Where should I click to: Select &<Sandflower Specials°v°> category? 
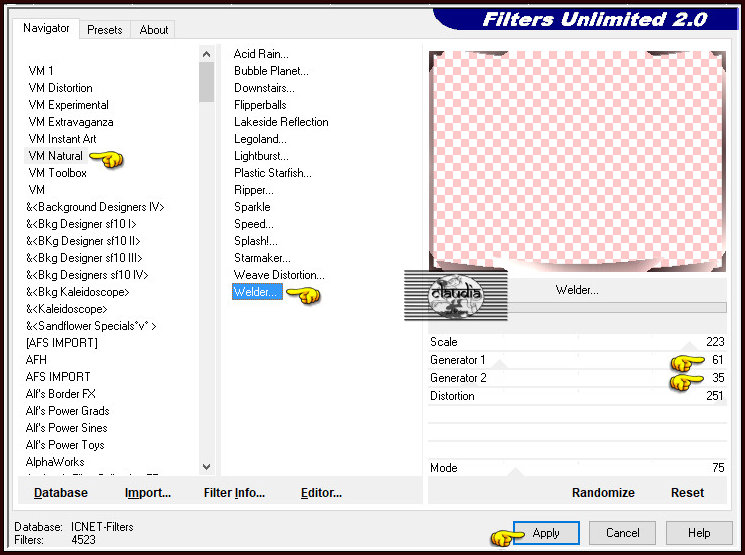point(91,326)
